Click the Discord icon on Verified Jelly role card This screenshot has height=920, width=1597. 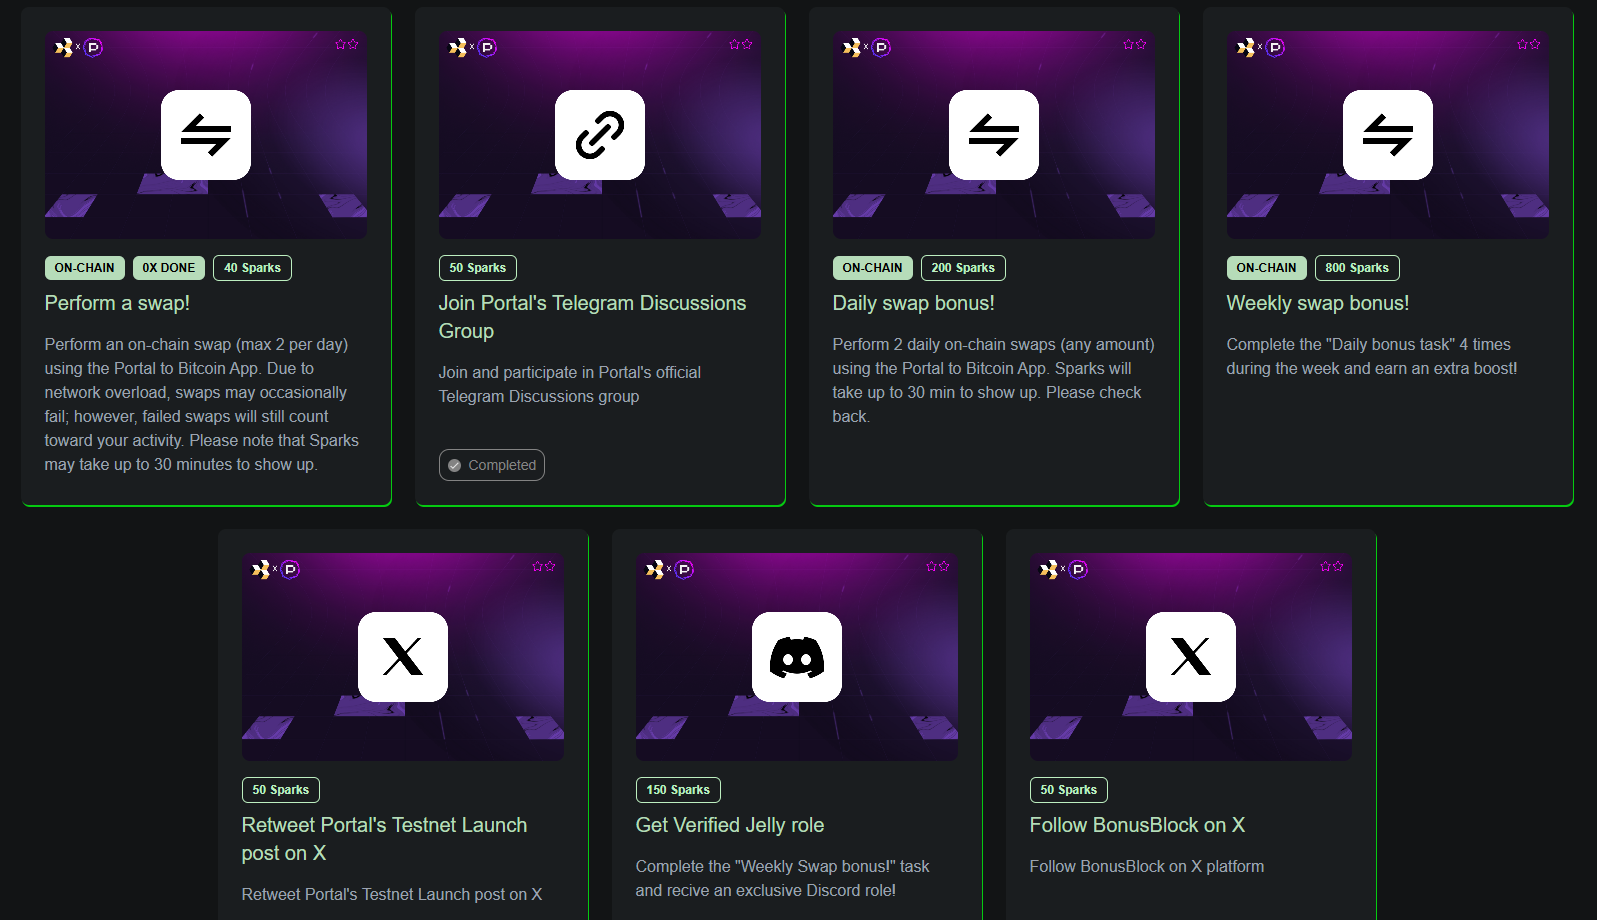point(797,657)
